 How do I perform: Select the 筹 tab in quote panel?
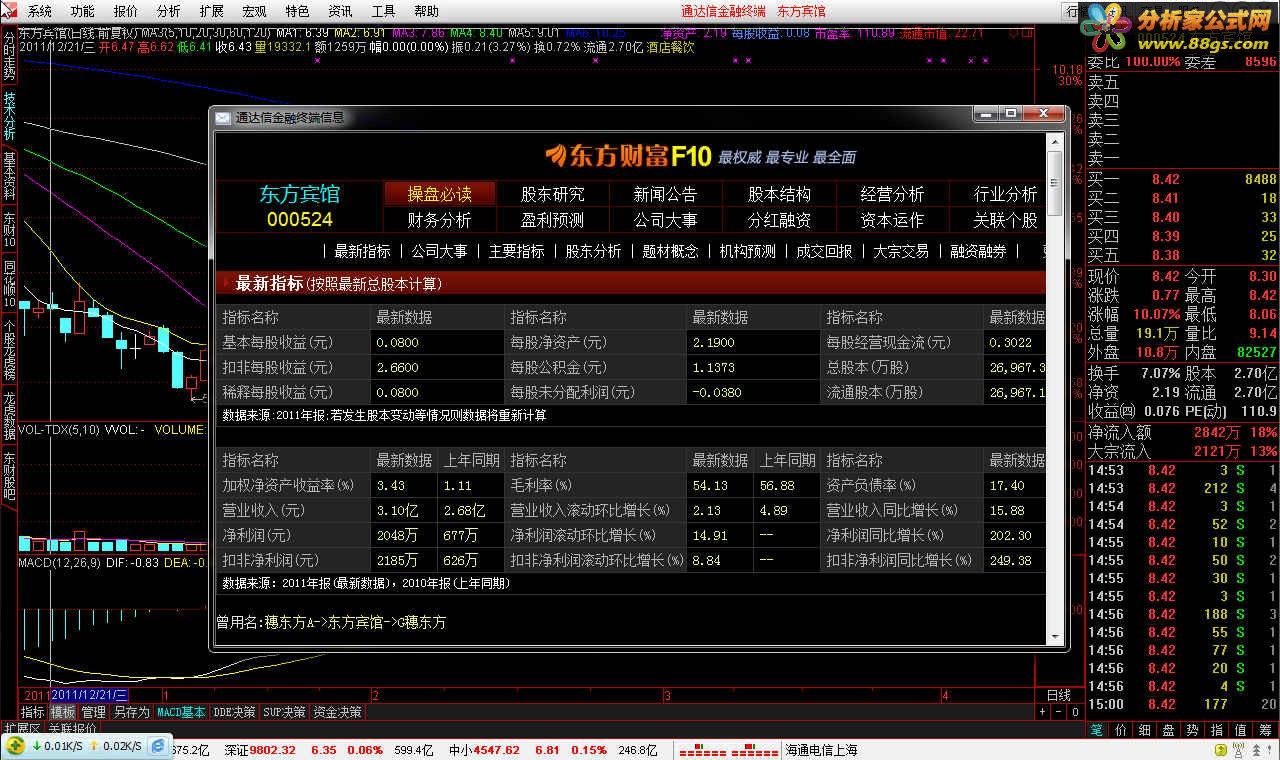[1265, 730]
